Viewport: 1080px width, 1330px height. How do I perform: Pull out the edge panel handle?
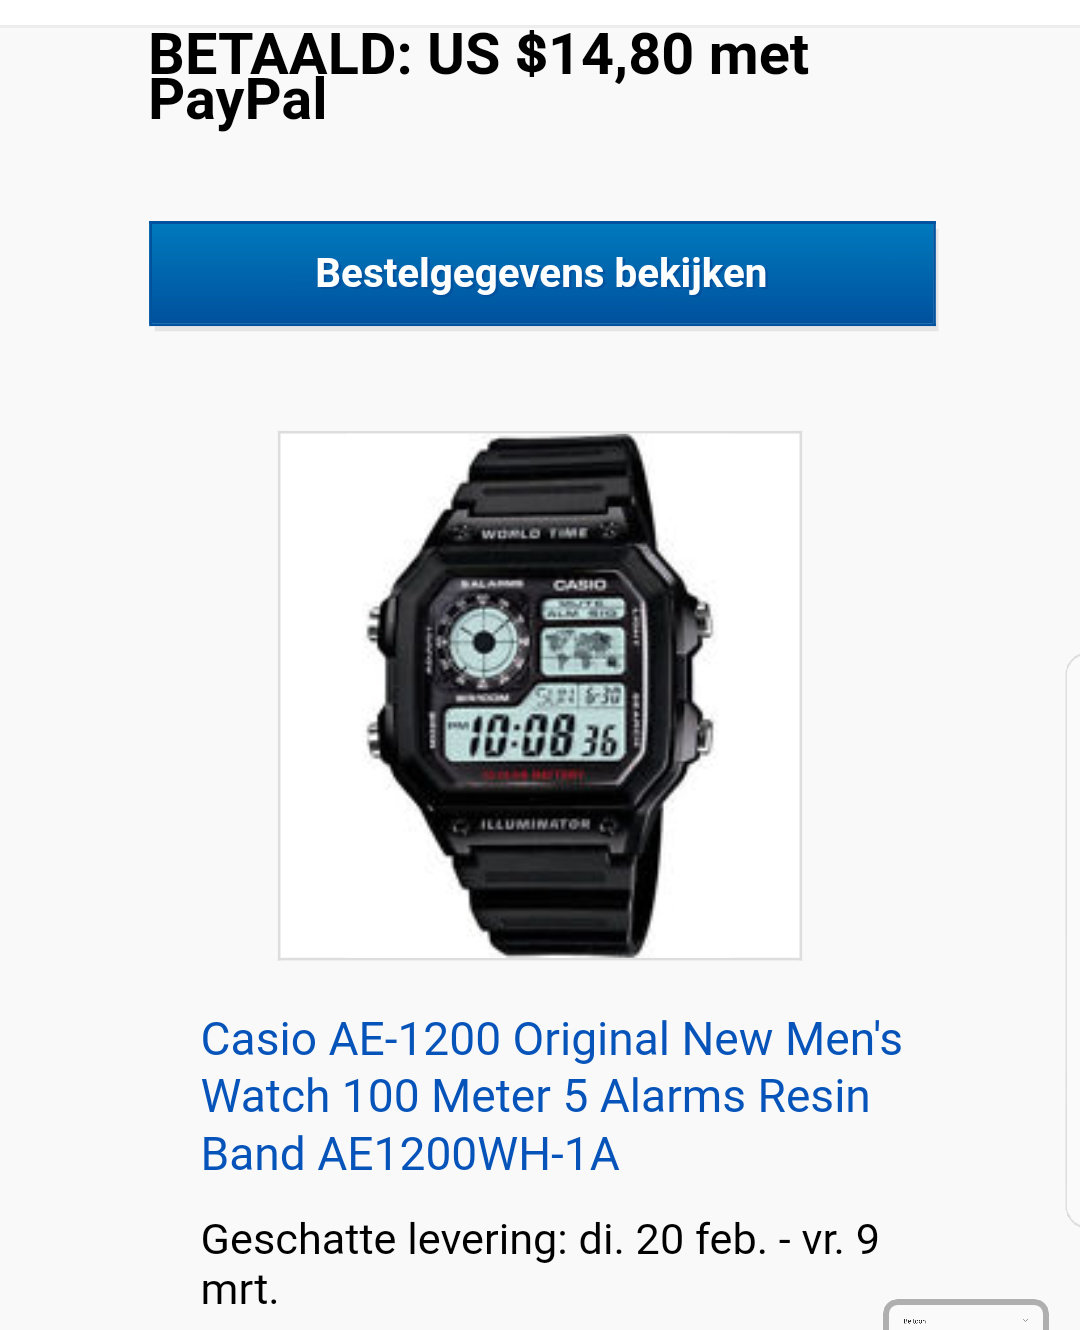pyautogui.click(x=1073, y=940)
